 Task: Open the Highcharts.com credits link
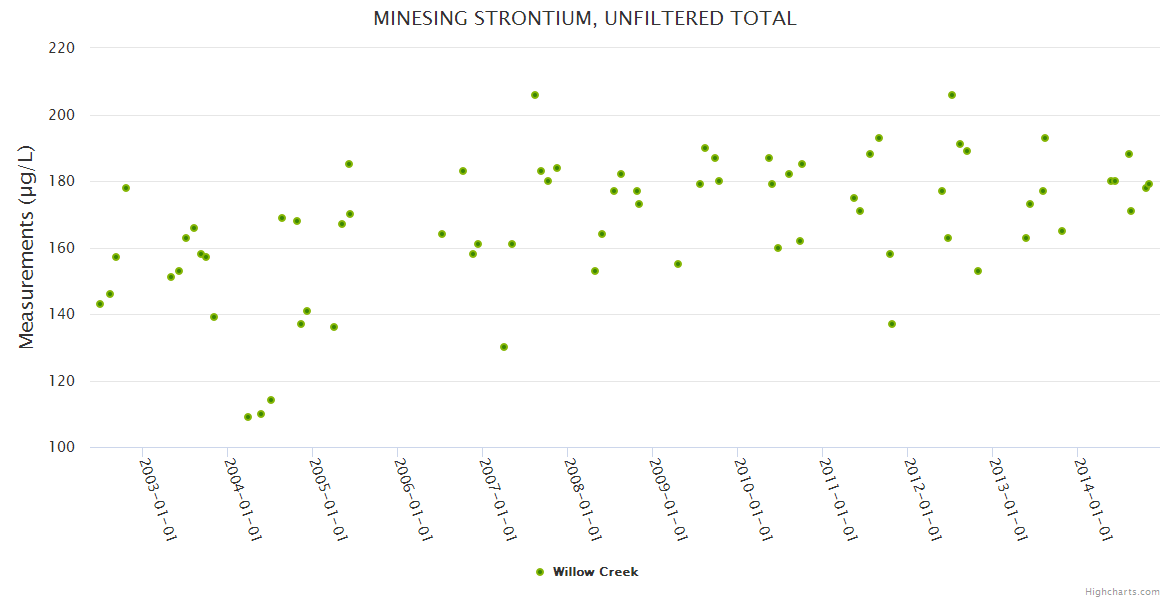[1122, 591]
